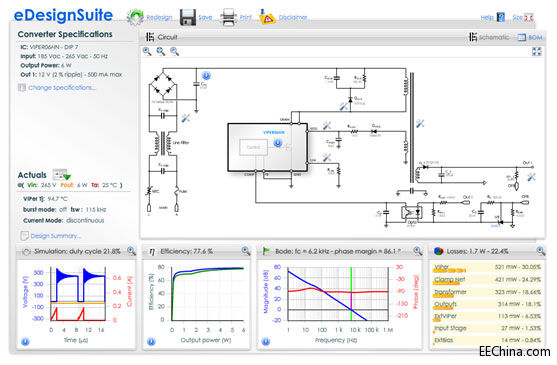Click the Viper losses orange bar
557x365 pixels.
pyautogui.click(x=449, y=271)
